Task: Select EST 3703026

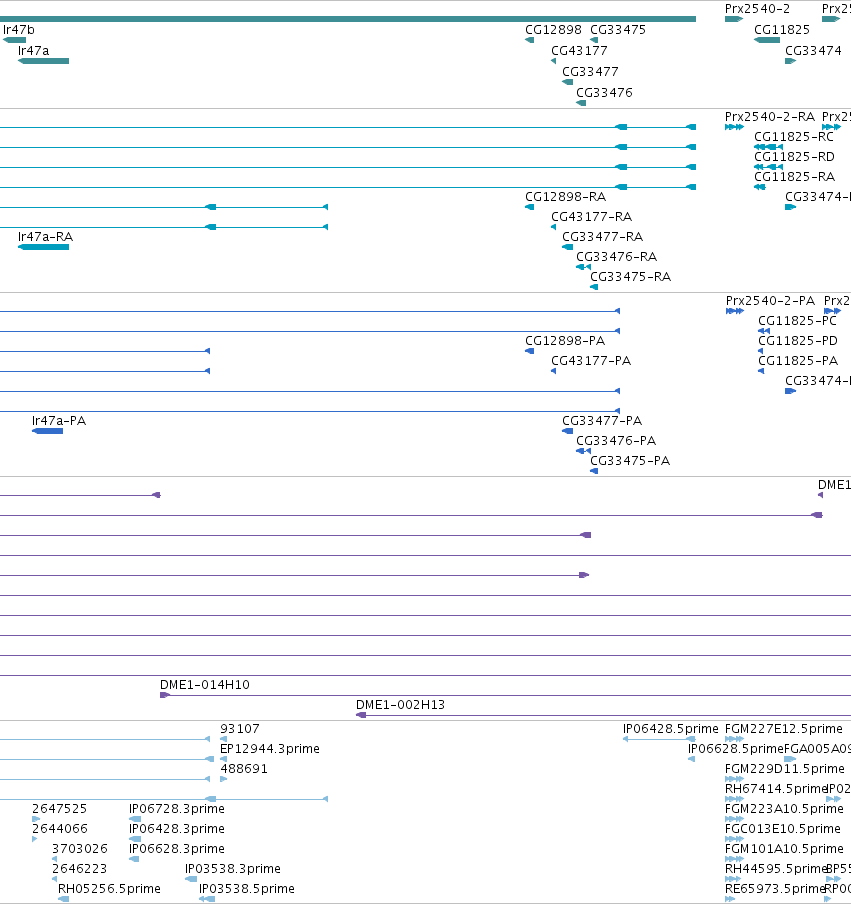Action: point(54,859)
